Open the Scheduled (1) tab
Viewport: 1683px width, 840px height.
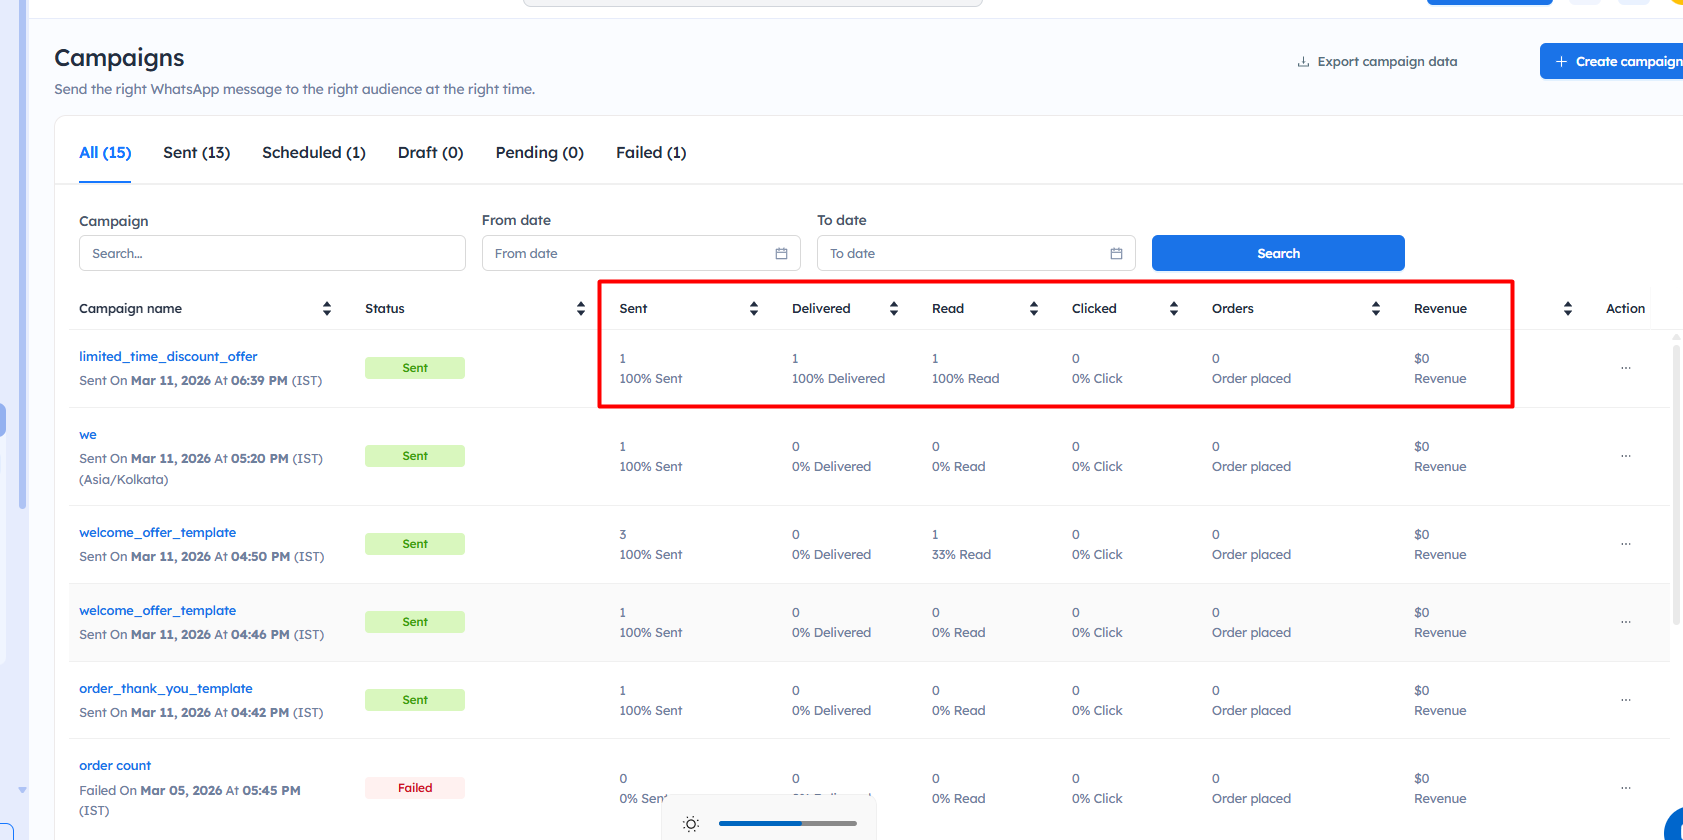(x=313, y=153)
